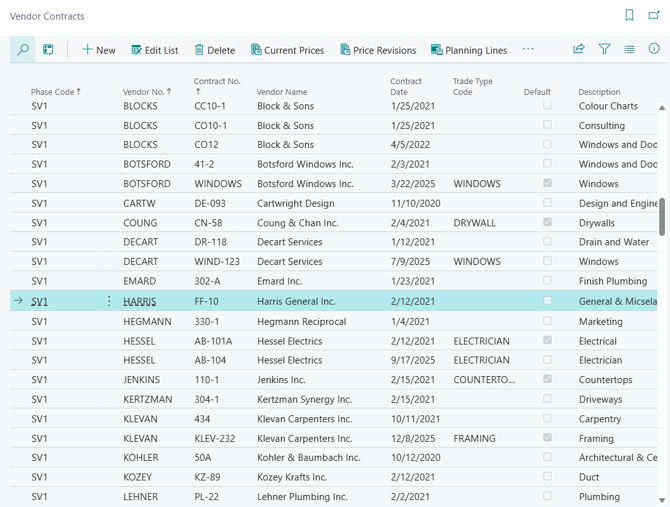Delete the selected contract
The height and width of the screenshot is (507, 670).
(x=215, y=50)
